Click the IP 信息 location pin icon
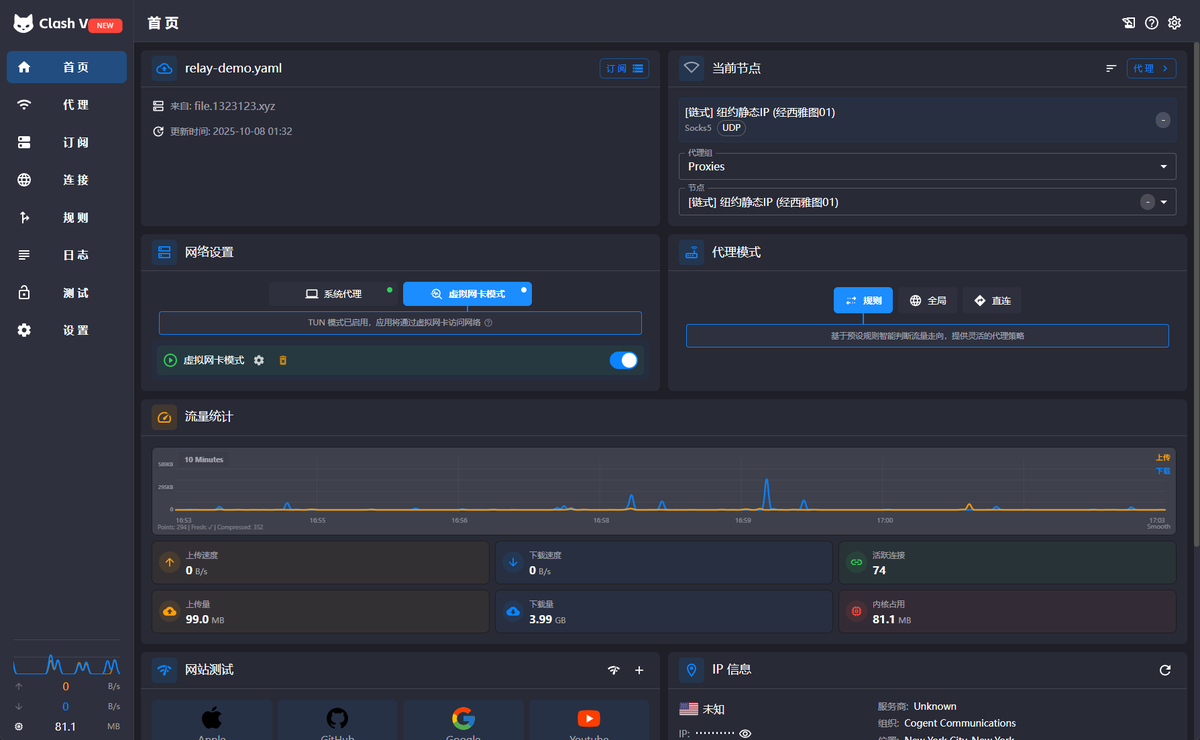The height and width of the screenshot is (740, 1200). 691,670
